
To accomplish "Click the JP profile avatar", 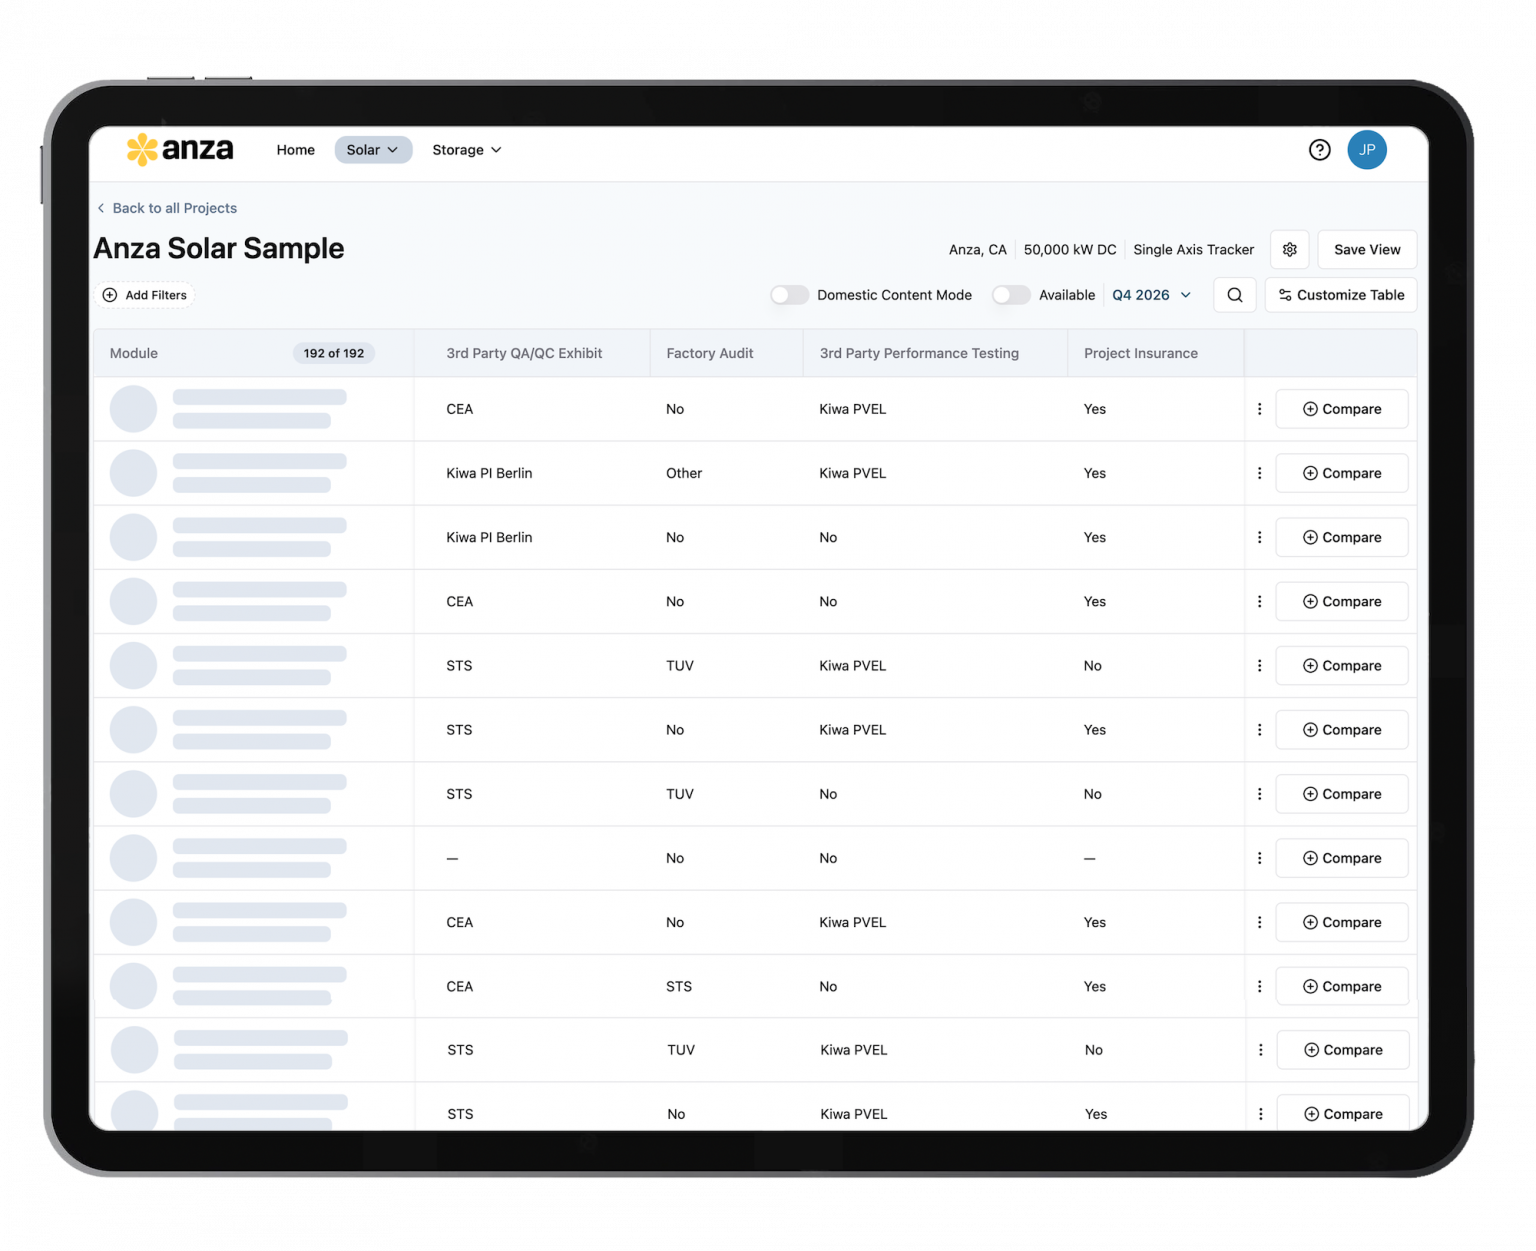I will (1367, 149).
